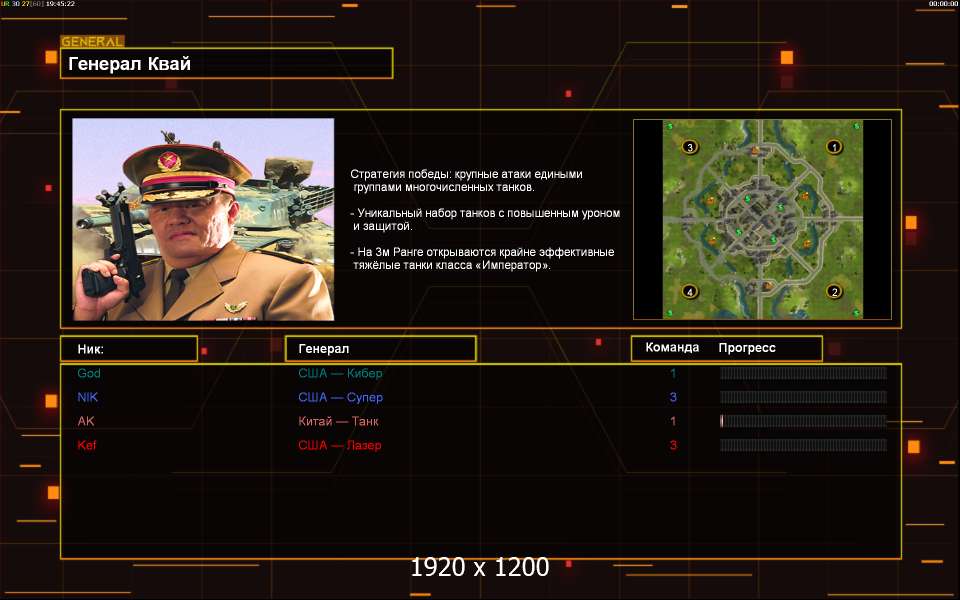Click the Генерал column header
This screenshot has width=960, height=600.
(x=381, y=348)
